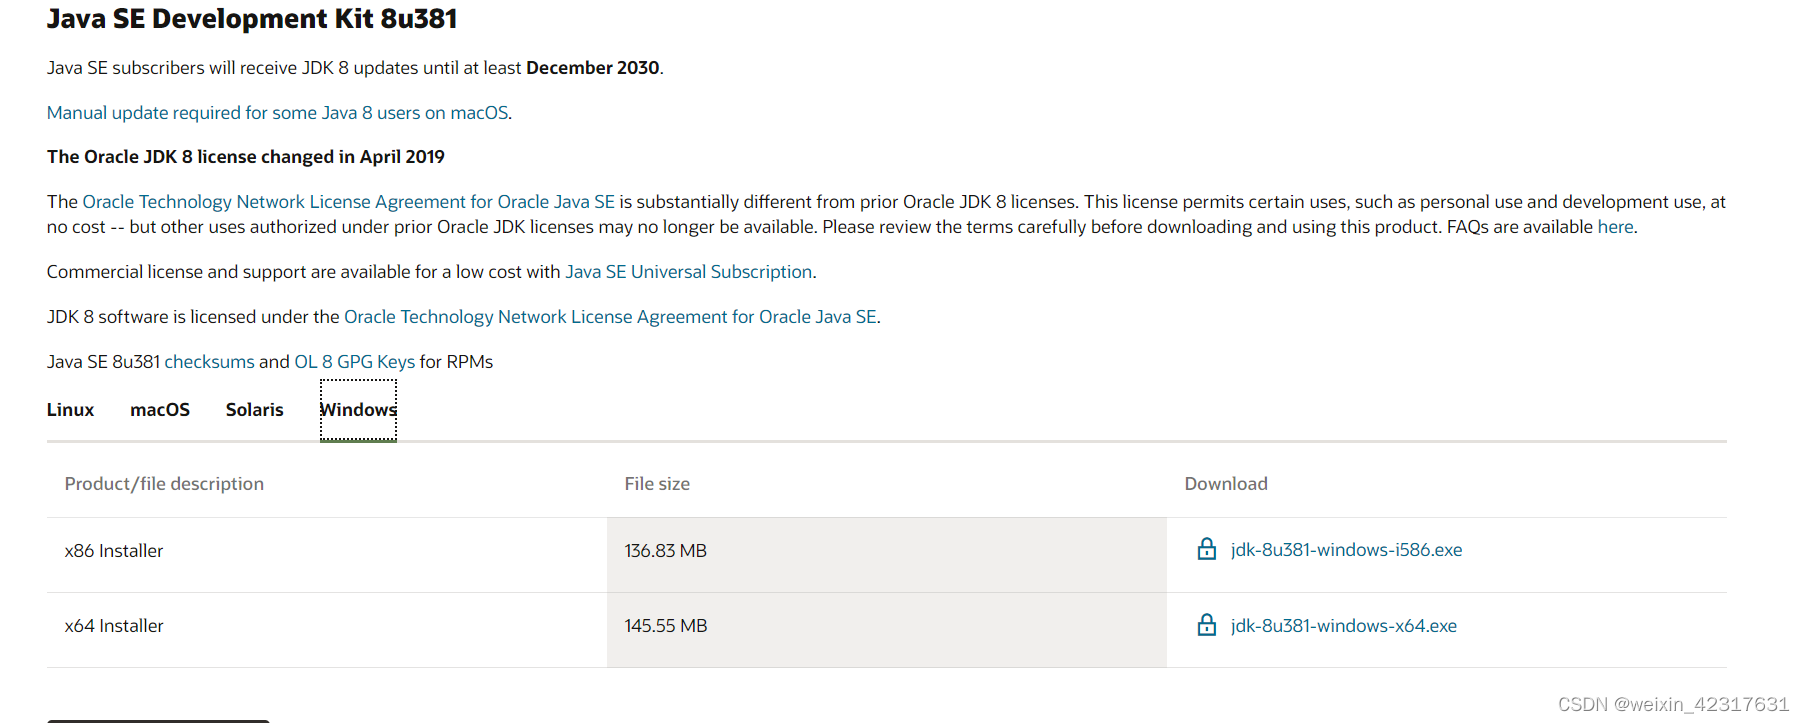This screenshot has width=1805, height=723.
Task: Switch to the Linux tab
Action: [70, 410]
